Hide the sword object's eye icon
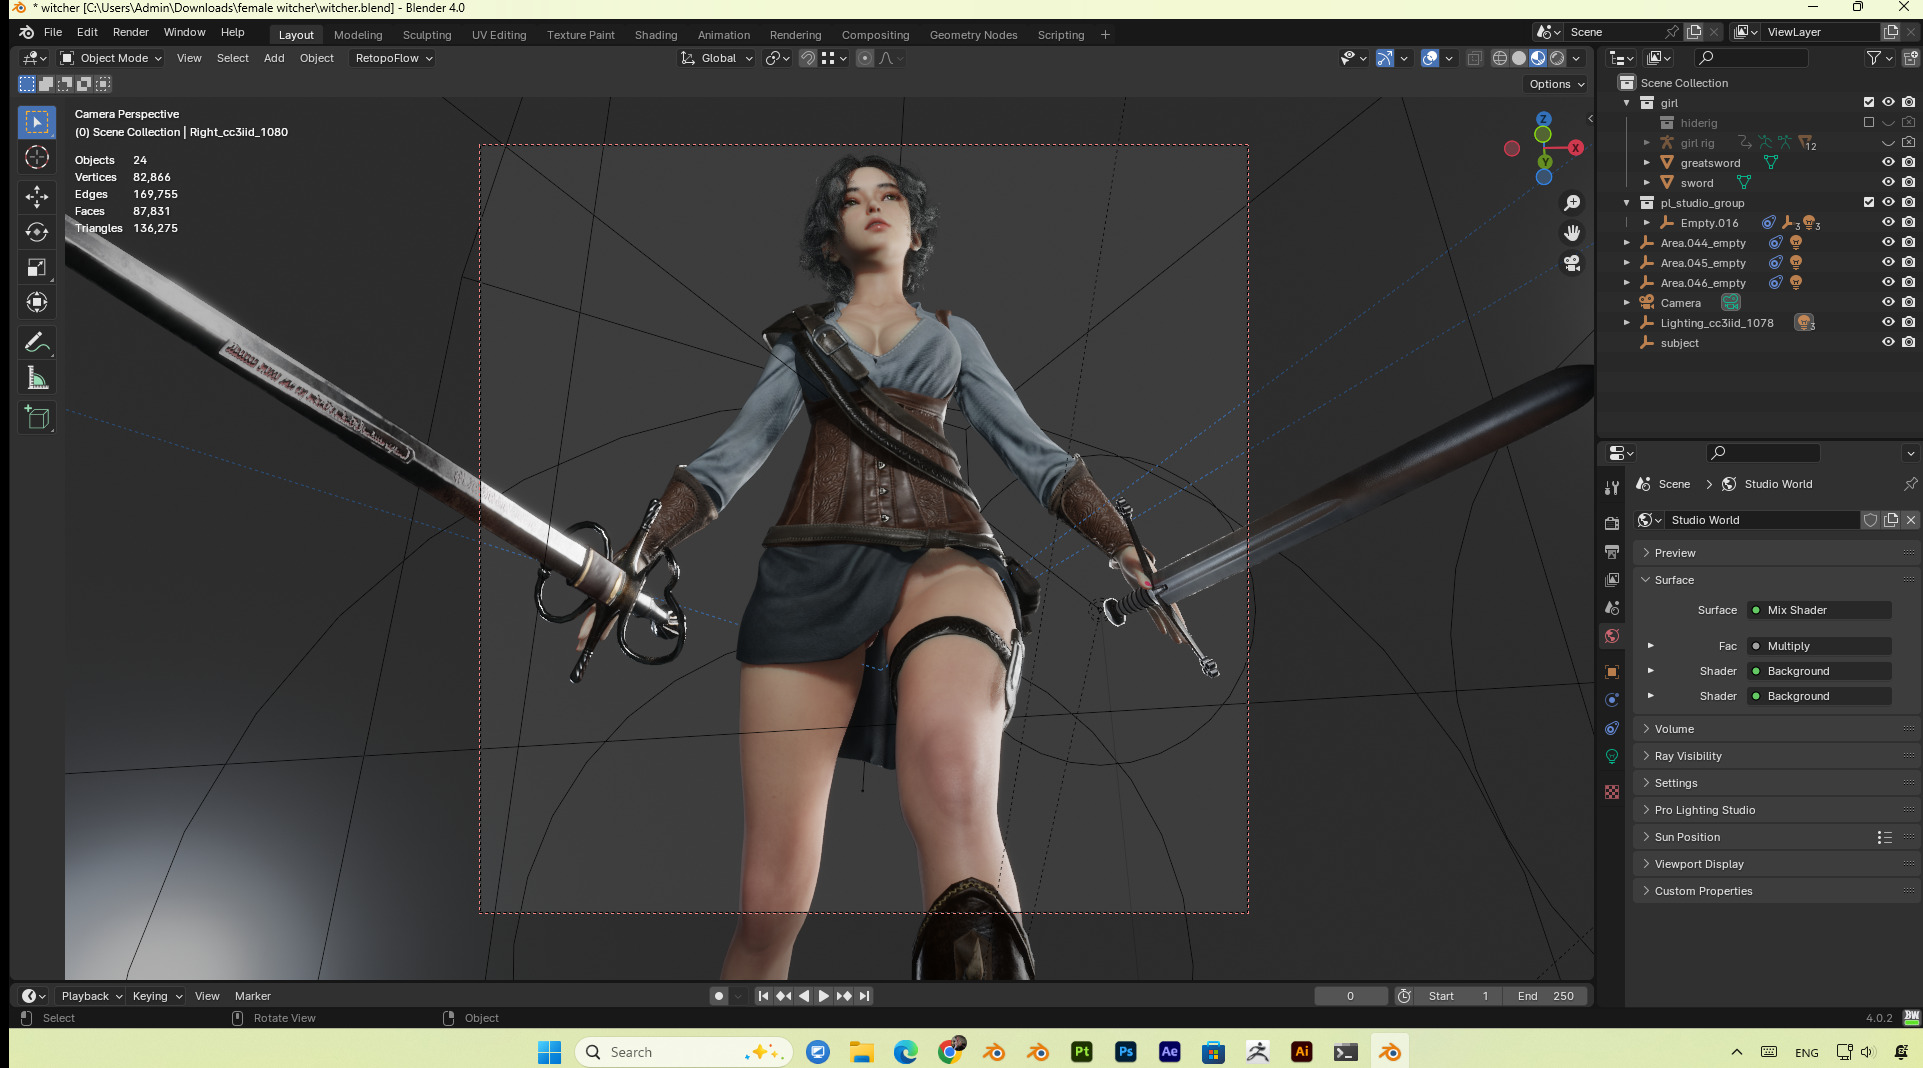 click(x=1888, y=182)
